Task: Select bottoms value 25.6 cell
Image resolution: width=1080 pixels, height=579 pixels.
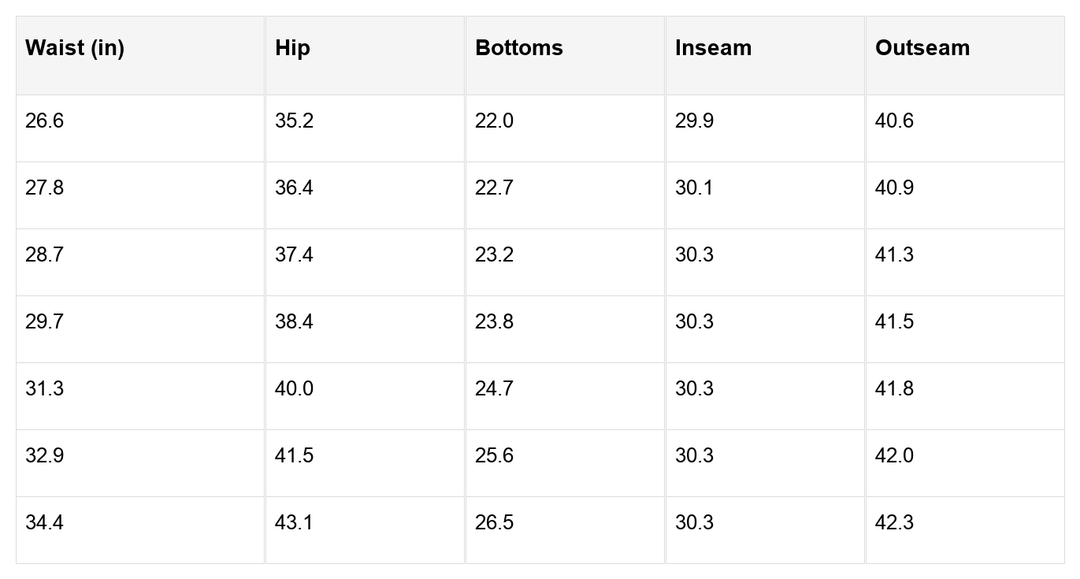Action: pos(494,456)
